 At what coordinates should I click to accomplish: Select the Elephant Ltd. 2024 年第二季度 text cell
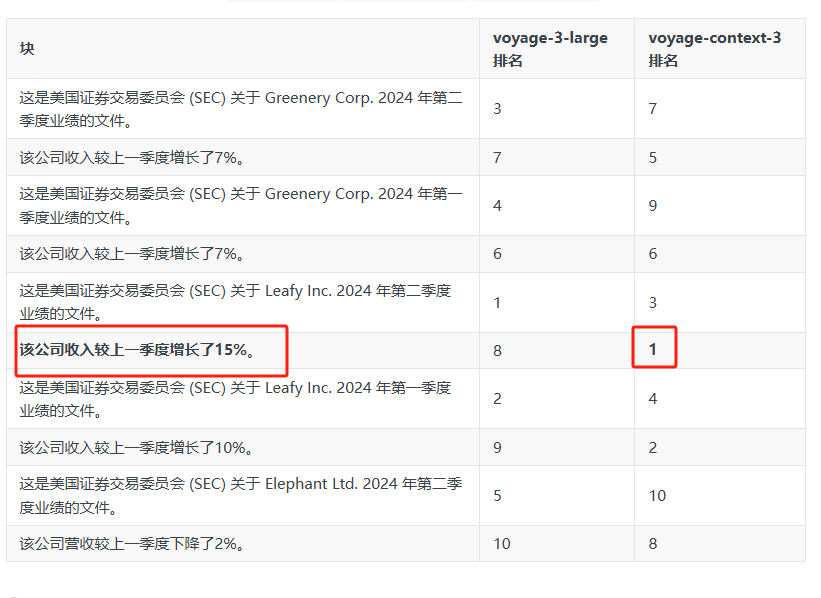[241, 495]
